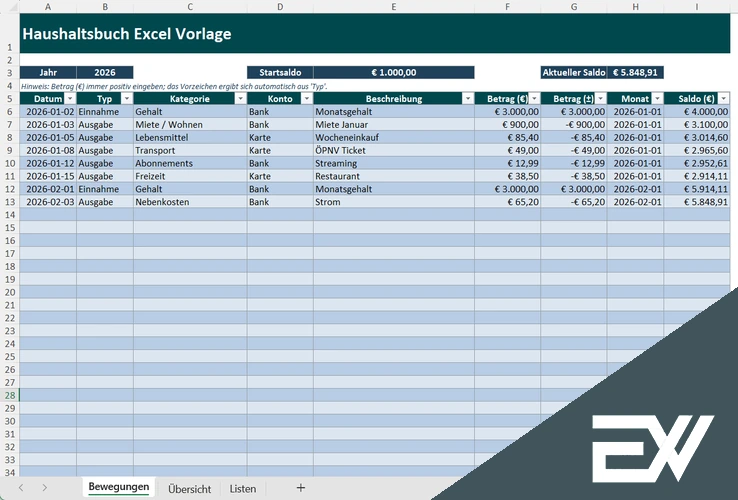The image size is (738, 500).
Task: Select the Startsaldo label cell
Action: click(280, 73)
